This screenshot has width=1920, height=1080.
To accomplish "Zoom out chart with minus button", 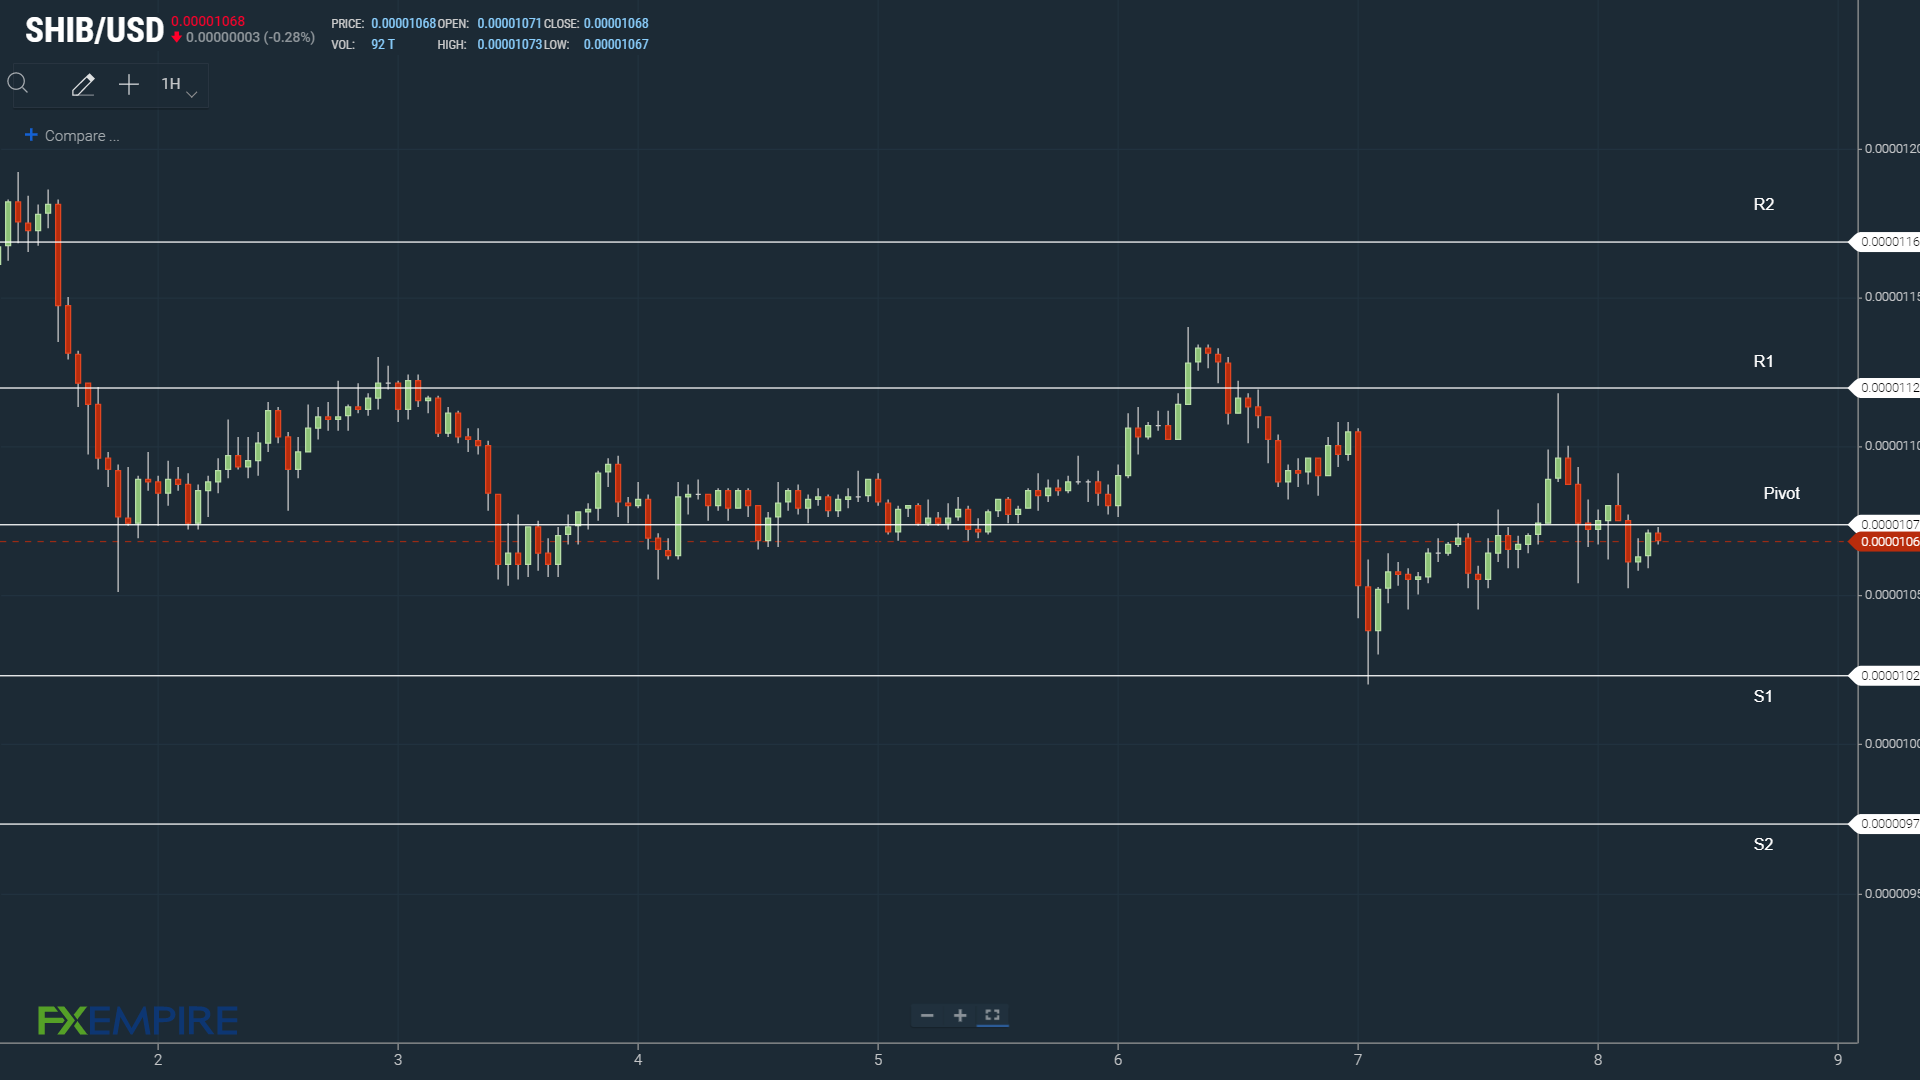I will point(927,1015).
